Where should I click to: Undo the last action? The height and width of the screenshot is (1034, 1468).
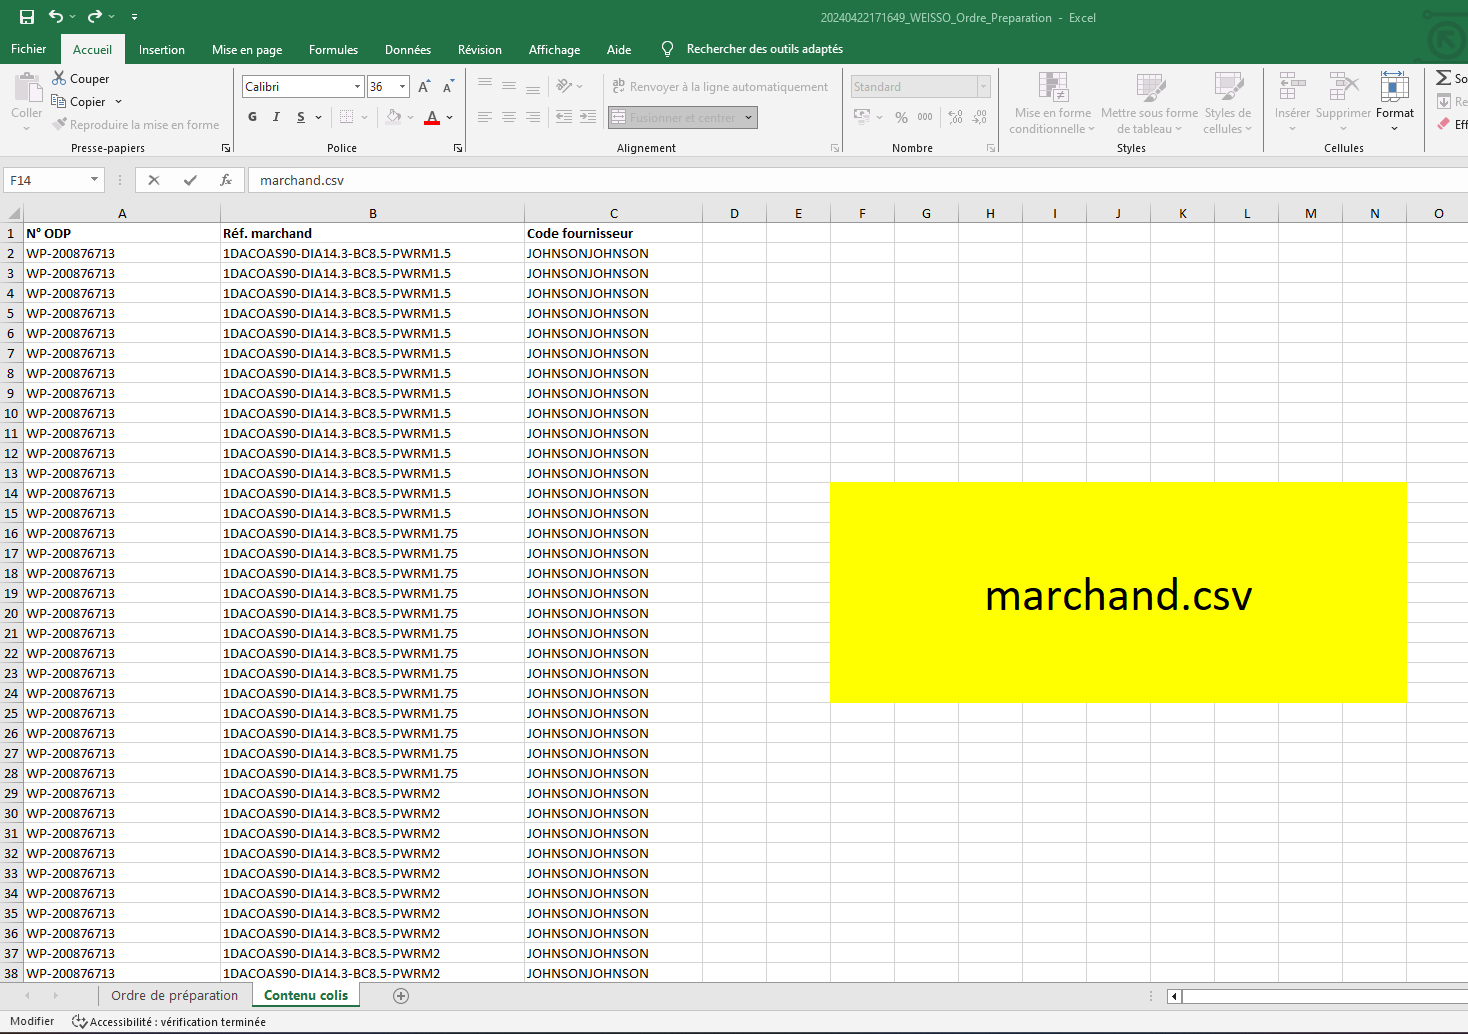point(56,17)
